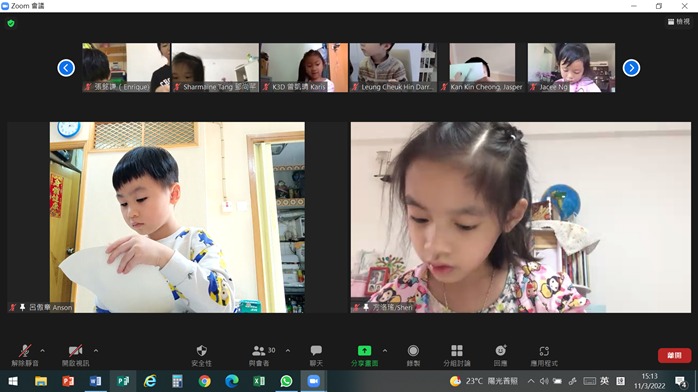Select Jacee Ng's video thumbnail
698x392 pixels.
tap(572, 68)
